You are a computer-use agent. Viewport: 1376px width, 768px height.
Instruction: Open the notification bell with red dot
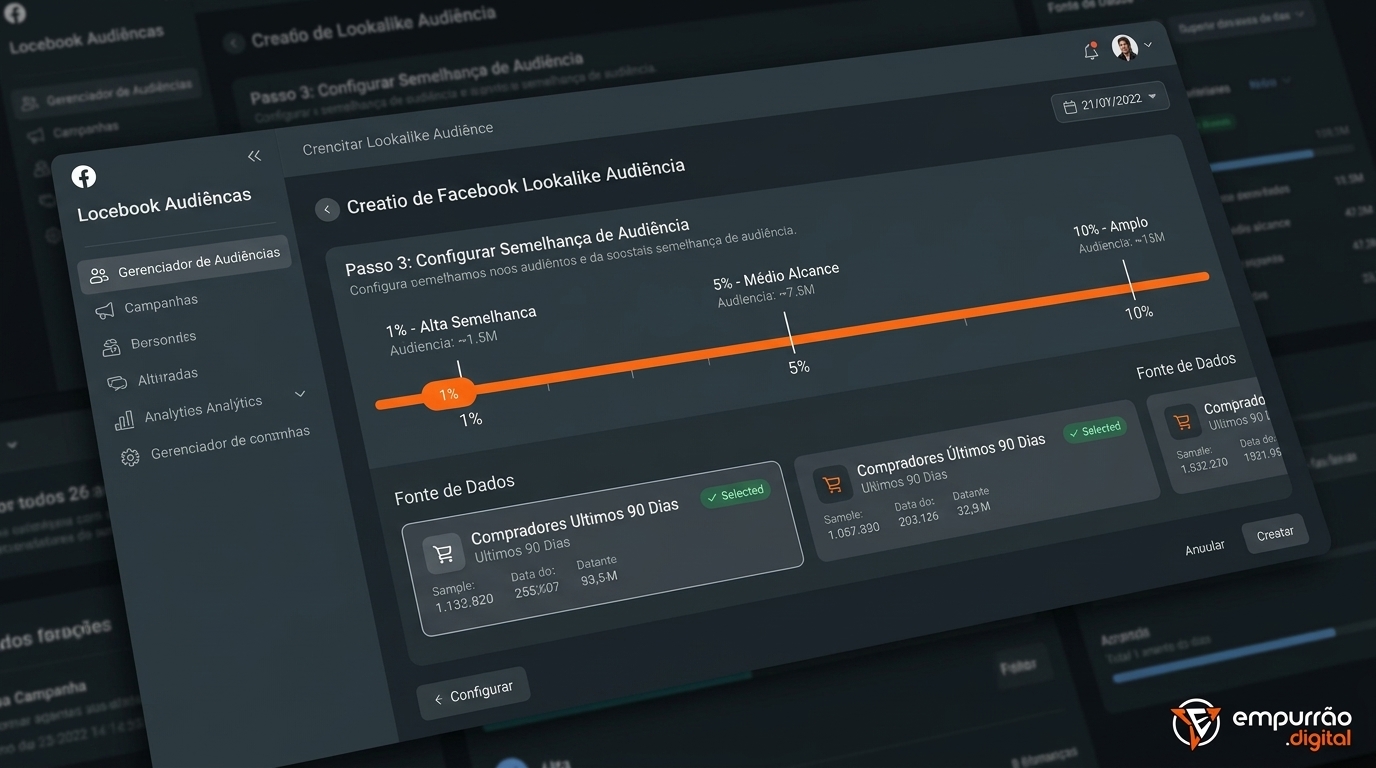(1091, 51)
